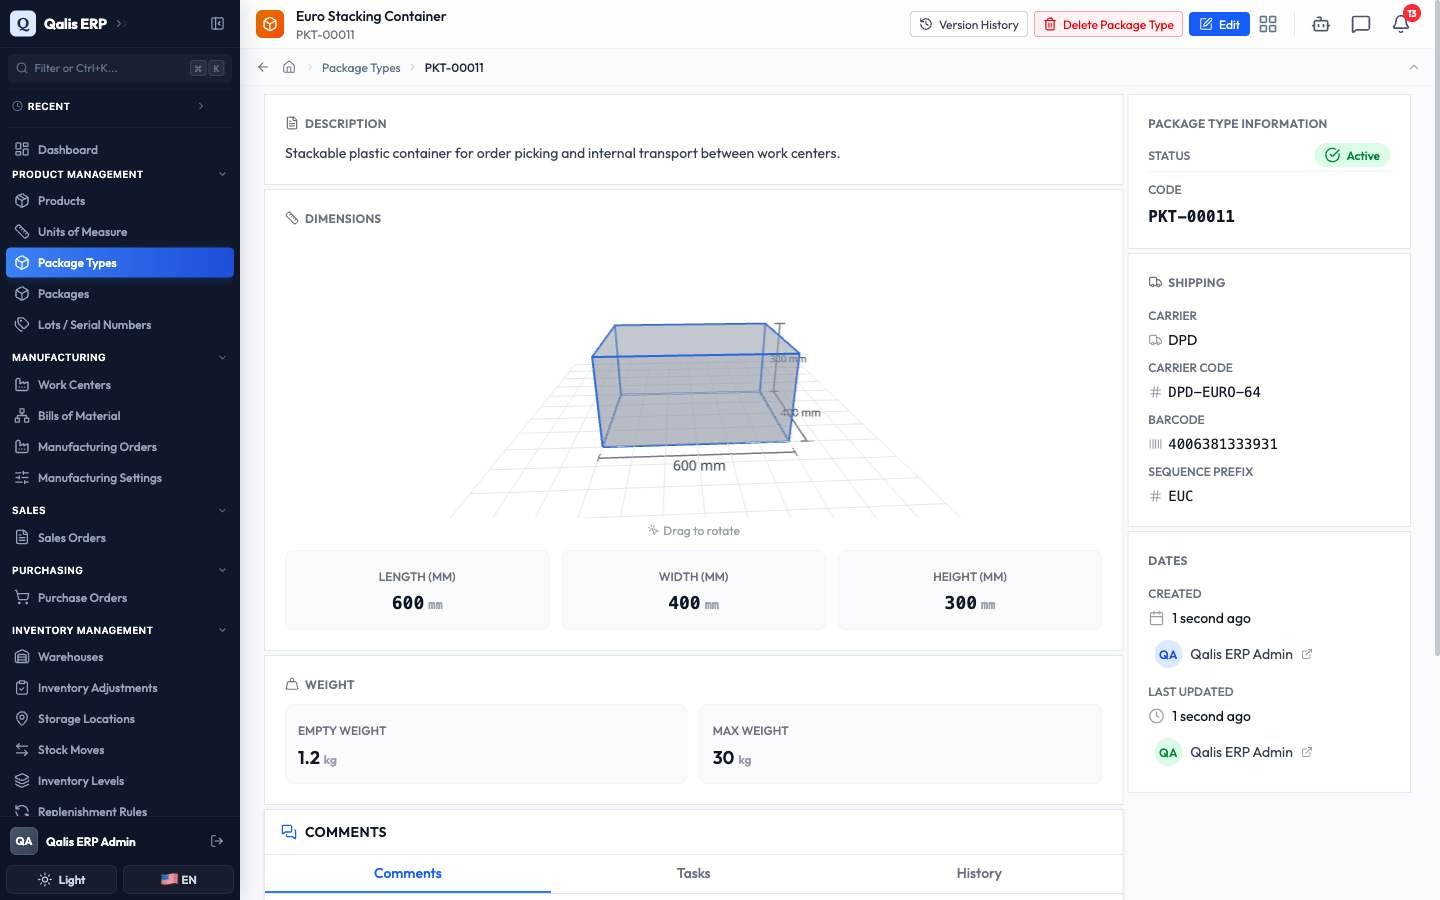Click Package Types breadcrumb link

coord(361,68)
